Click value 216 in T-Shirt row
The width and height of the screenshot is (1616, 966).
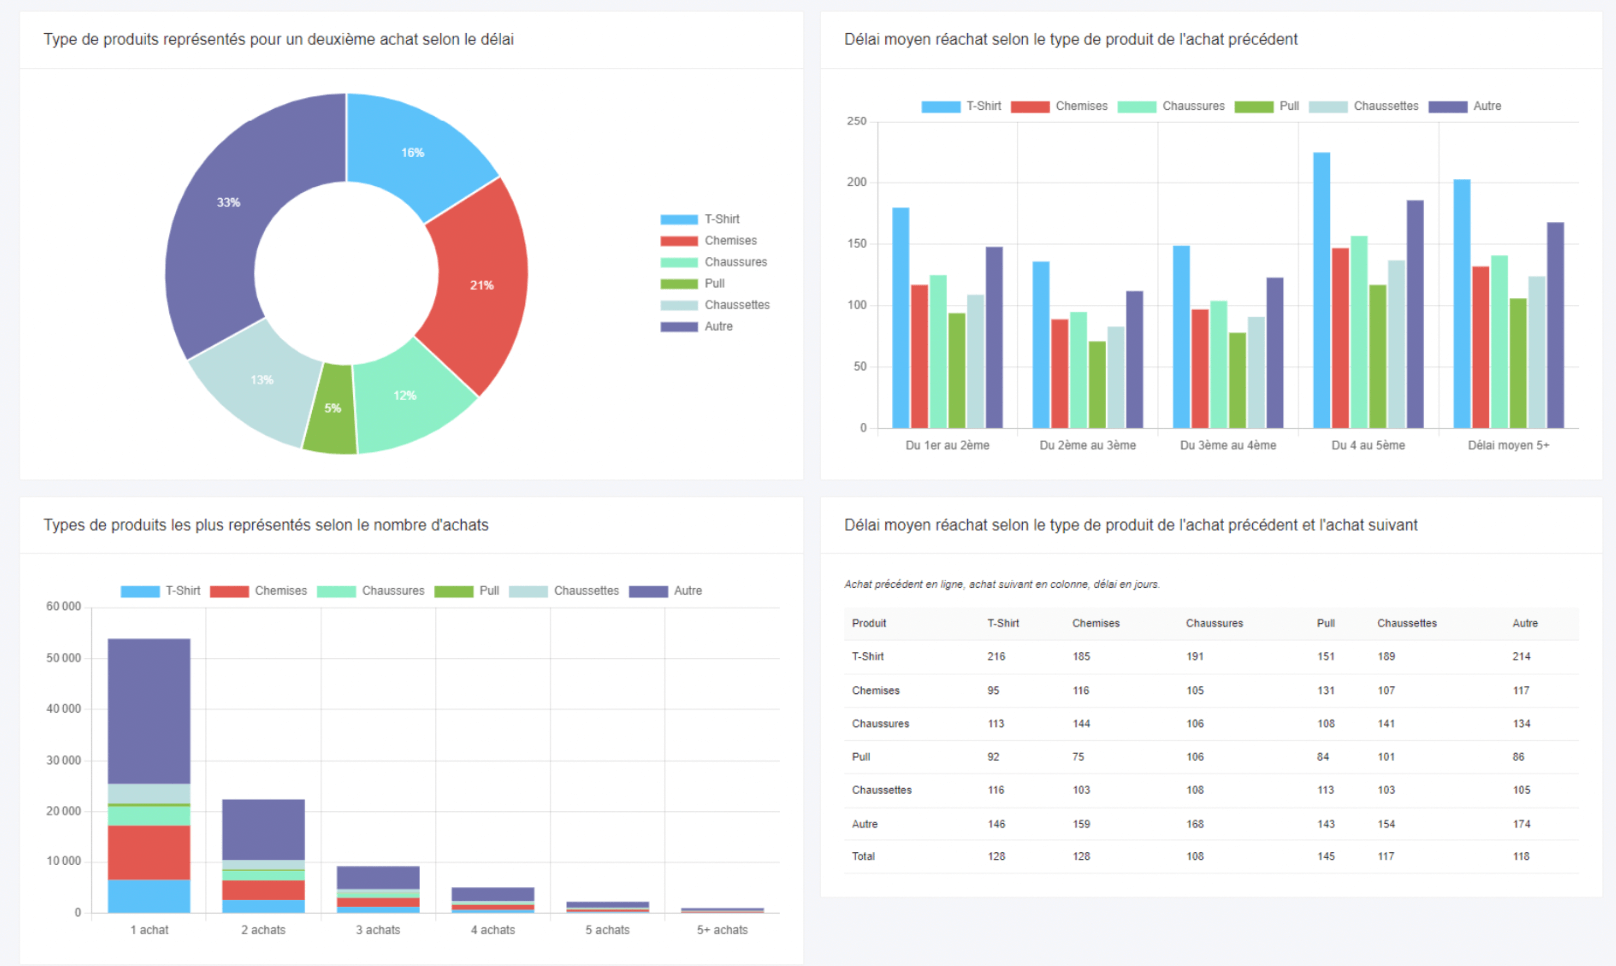pyautogui.click(x=996, y=657)
